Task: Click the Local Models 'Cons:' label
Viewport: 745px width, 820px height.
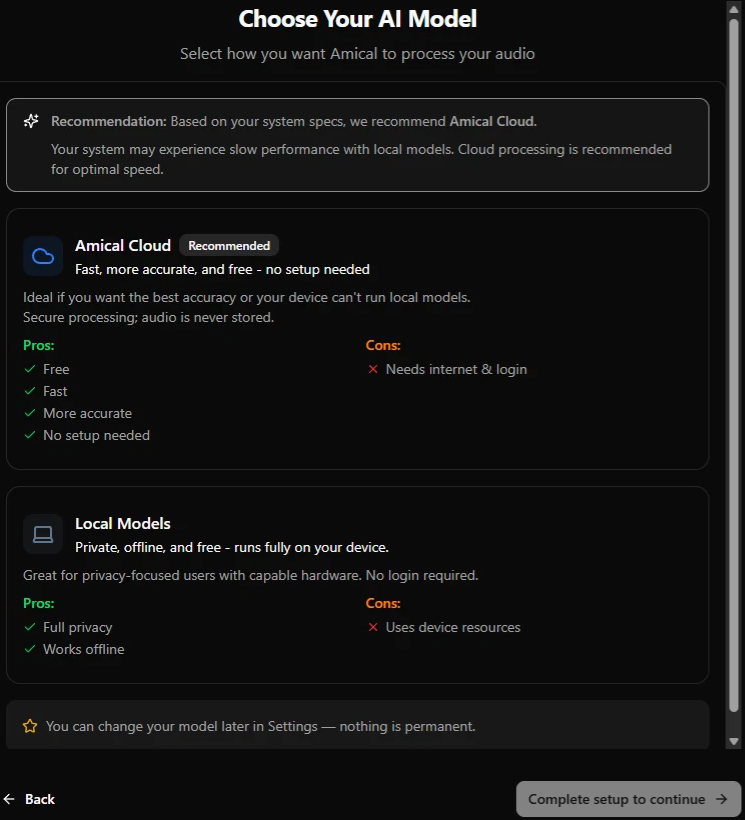Action: tap(383, 603)
